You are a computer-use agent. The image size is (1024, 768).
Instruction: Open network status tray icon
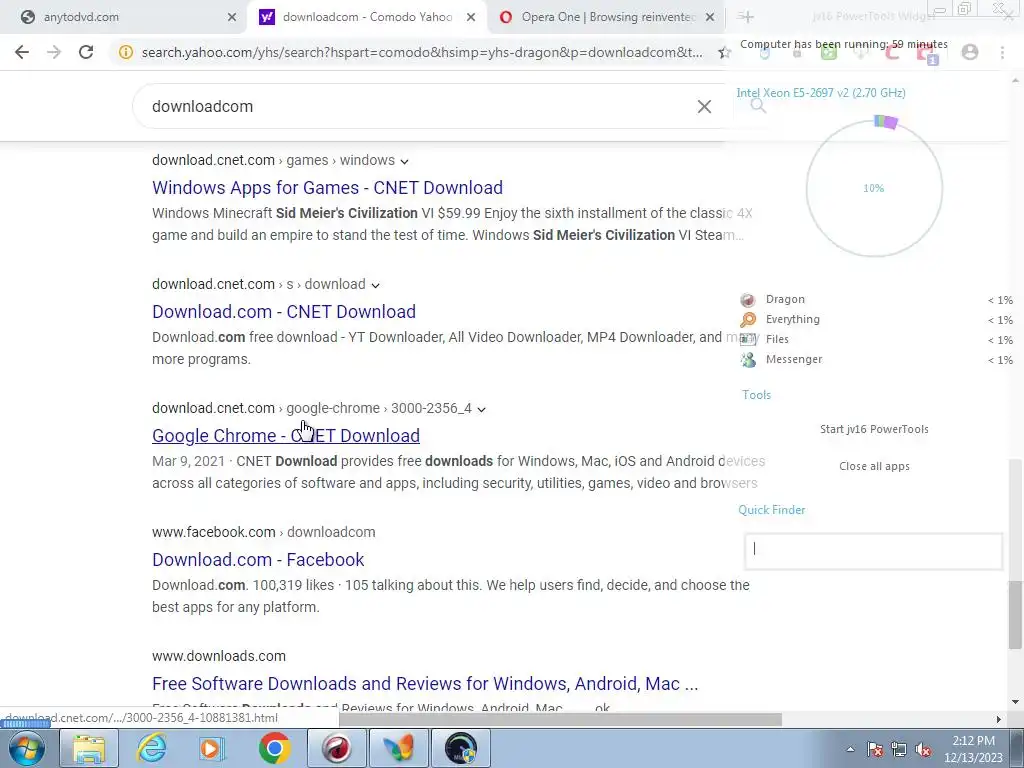(899, 749)
